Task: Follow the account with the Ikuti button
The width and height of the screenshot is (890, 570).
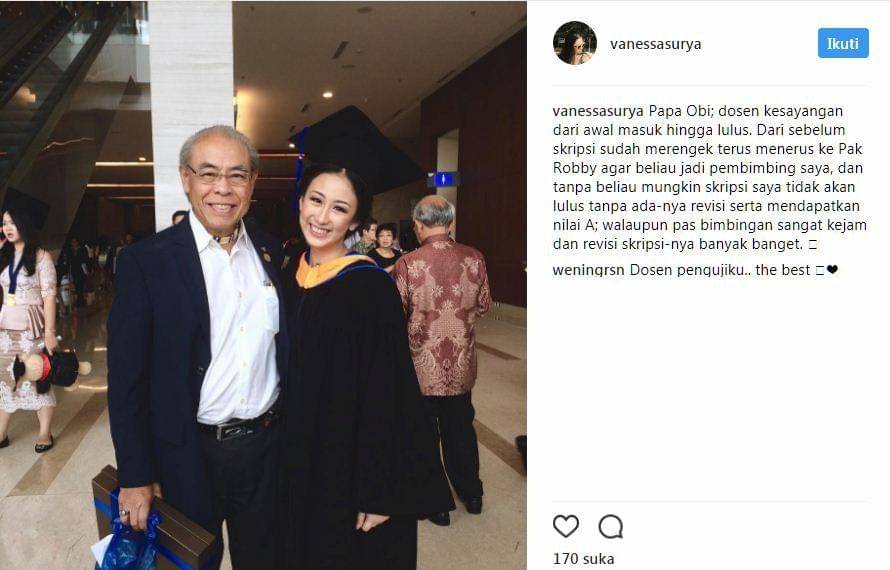Action: pos(843,43)
